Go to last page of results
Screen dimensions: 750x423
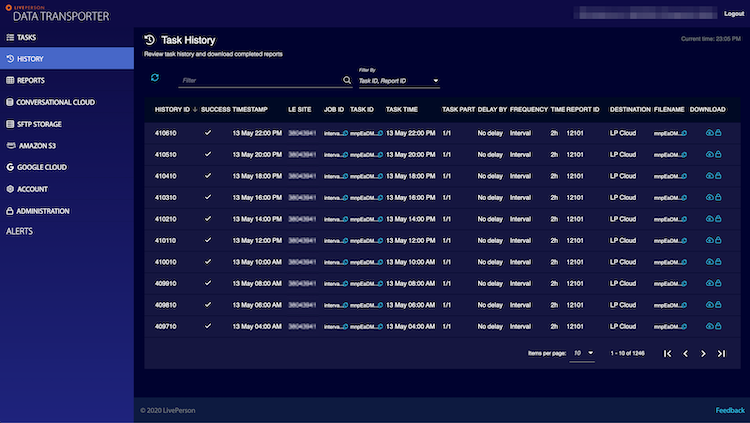click(x=721, y=353)
